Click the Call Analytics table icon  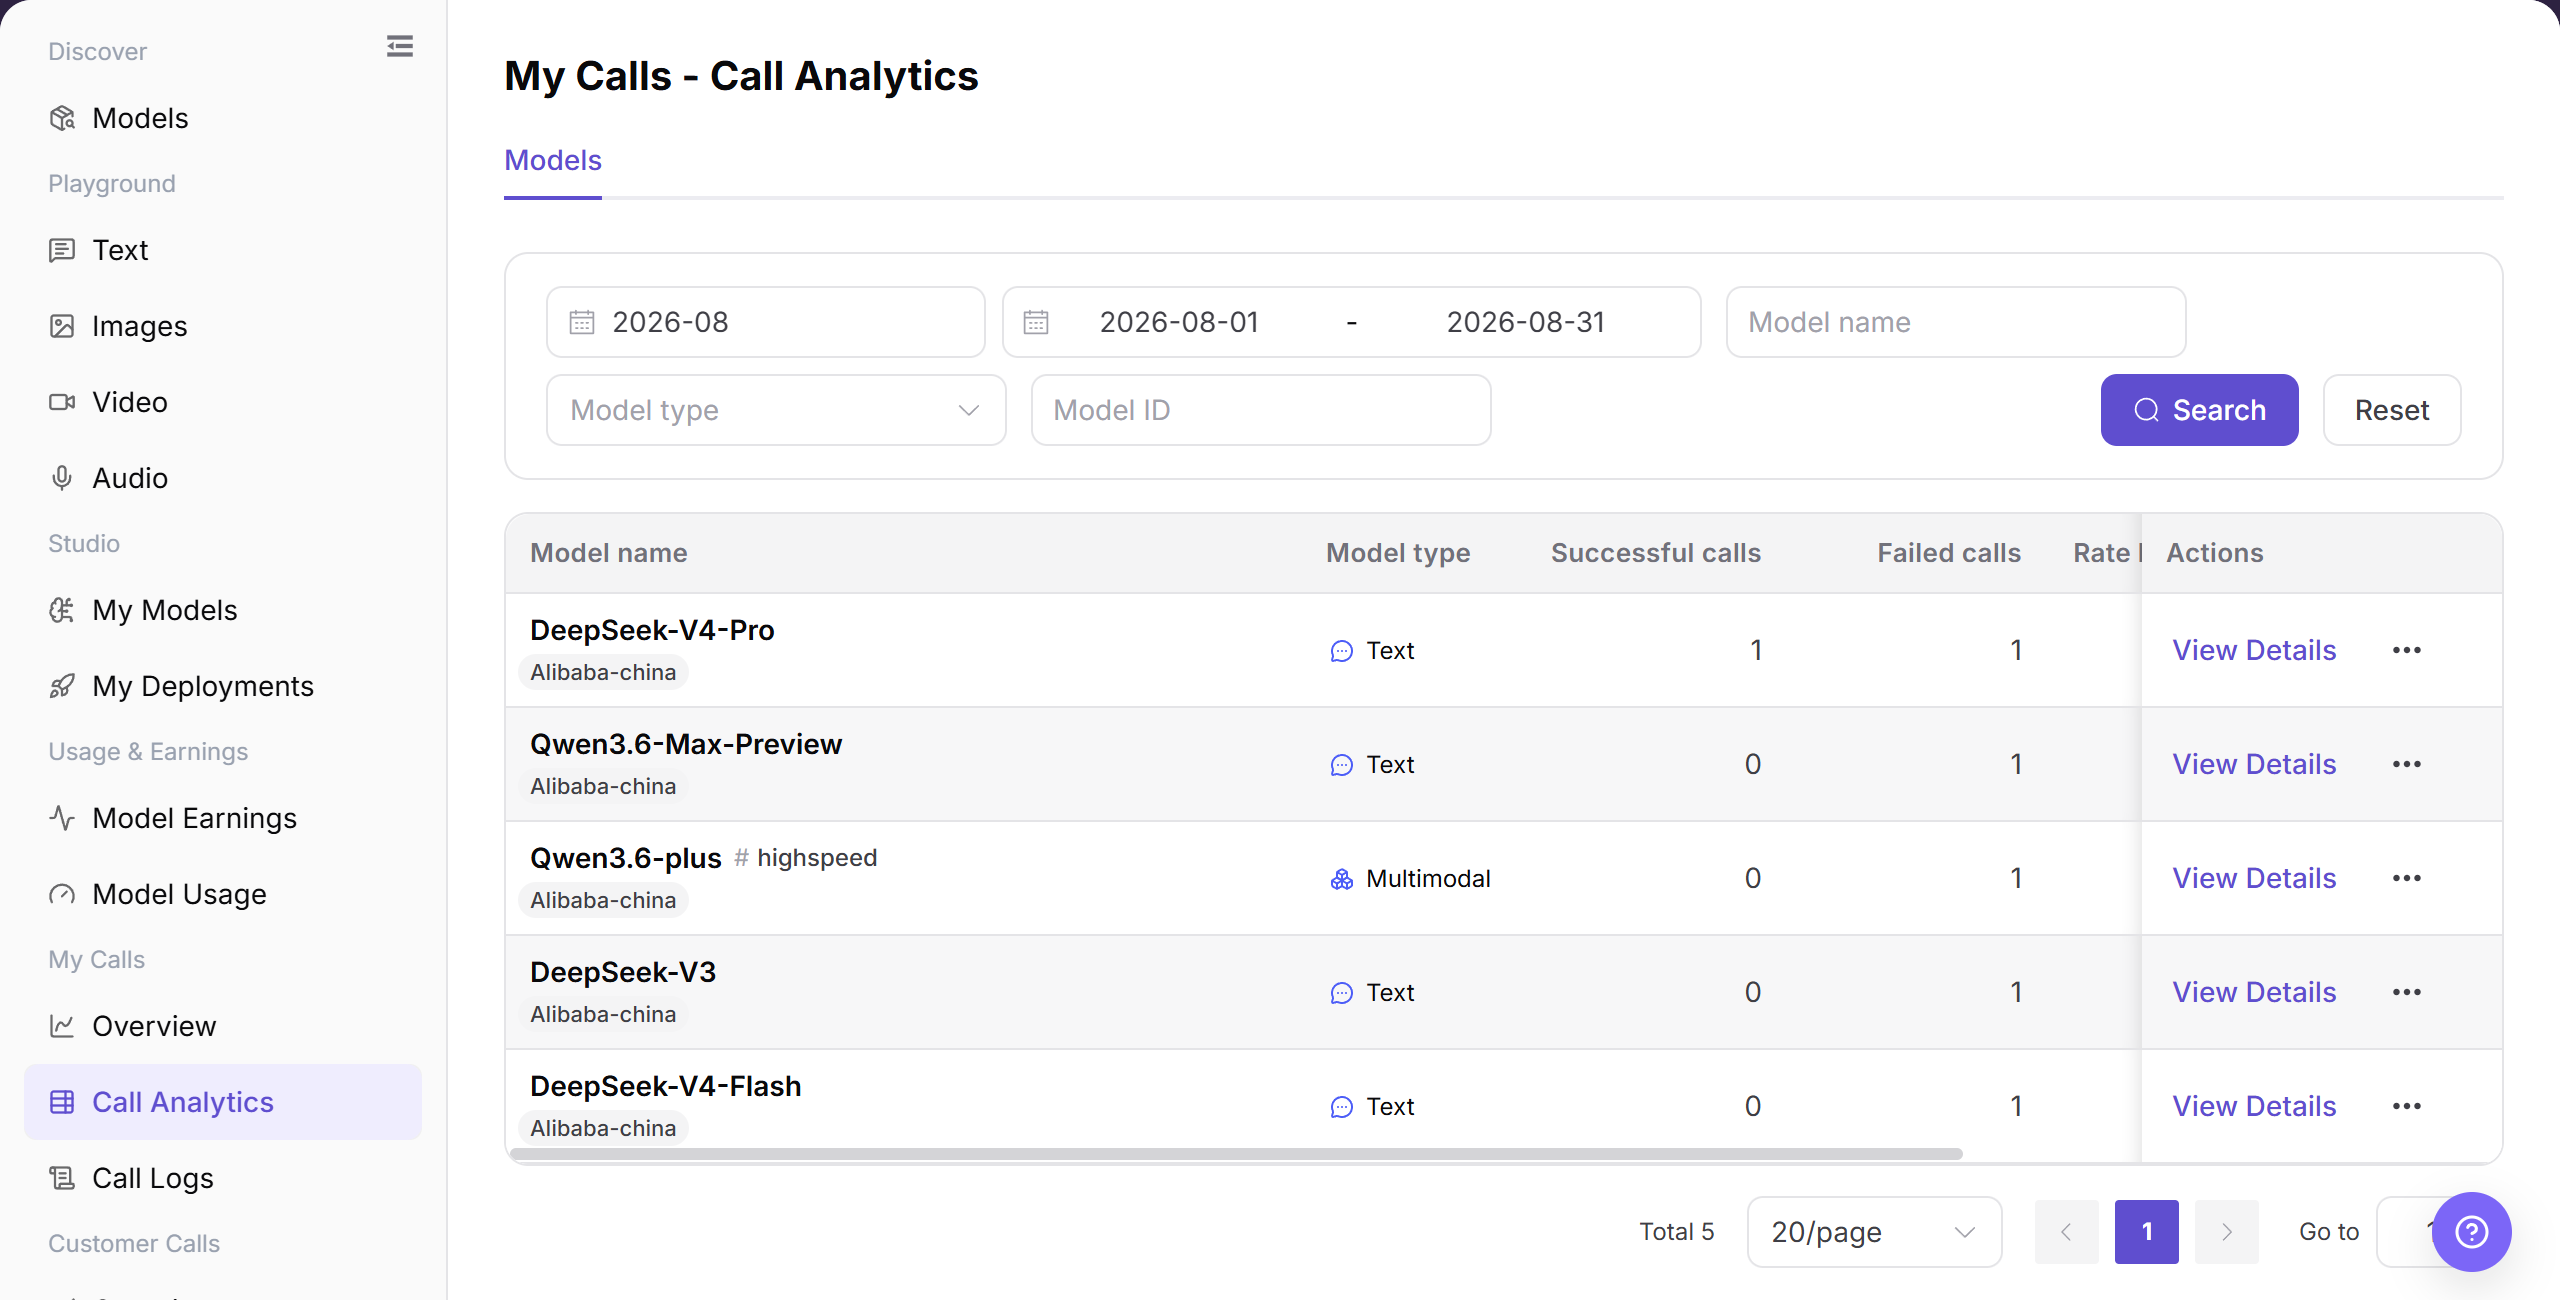pos(62,1102)
